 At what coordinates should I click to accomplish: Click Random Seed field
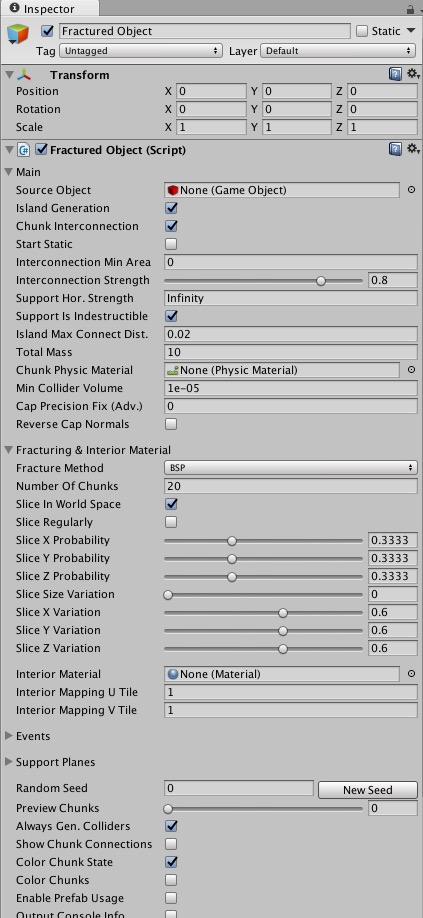pos(239,788)
